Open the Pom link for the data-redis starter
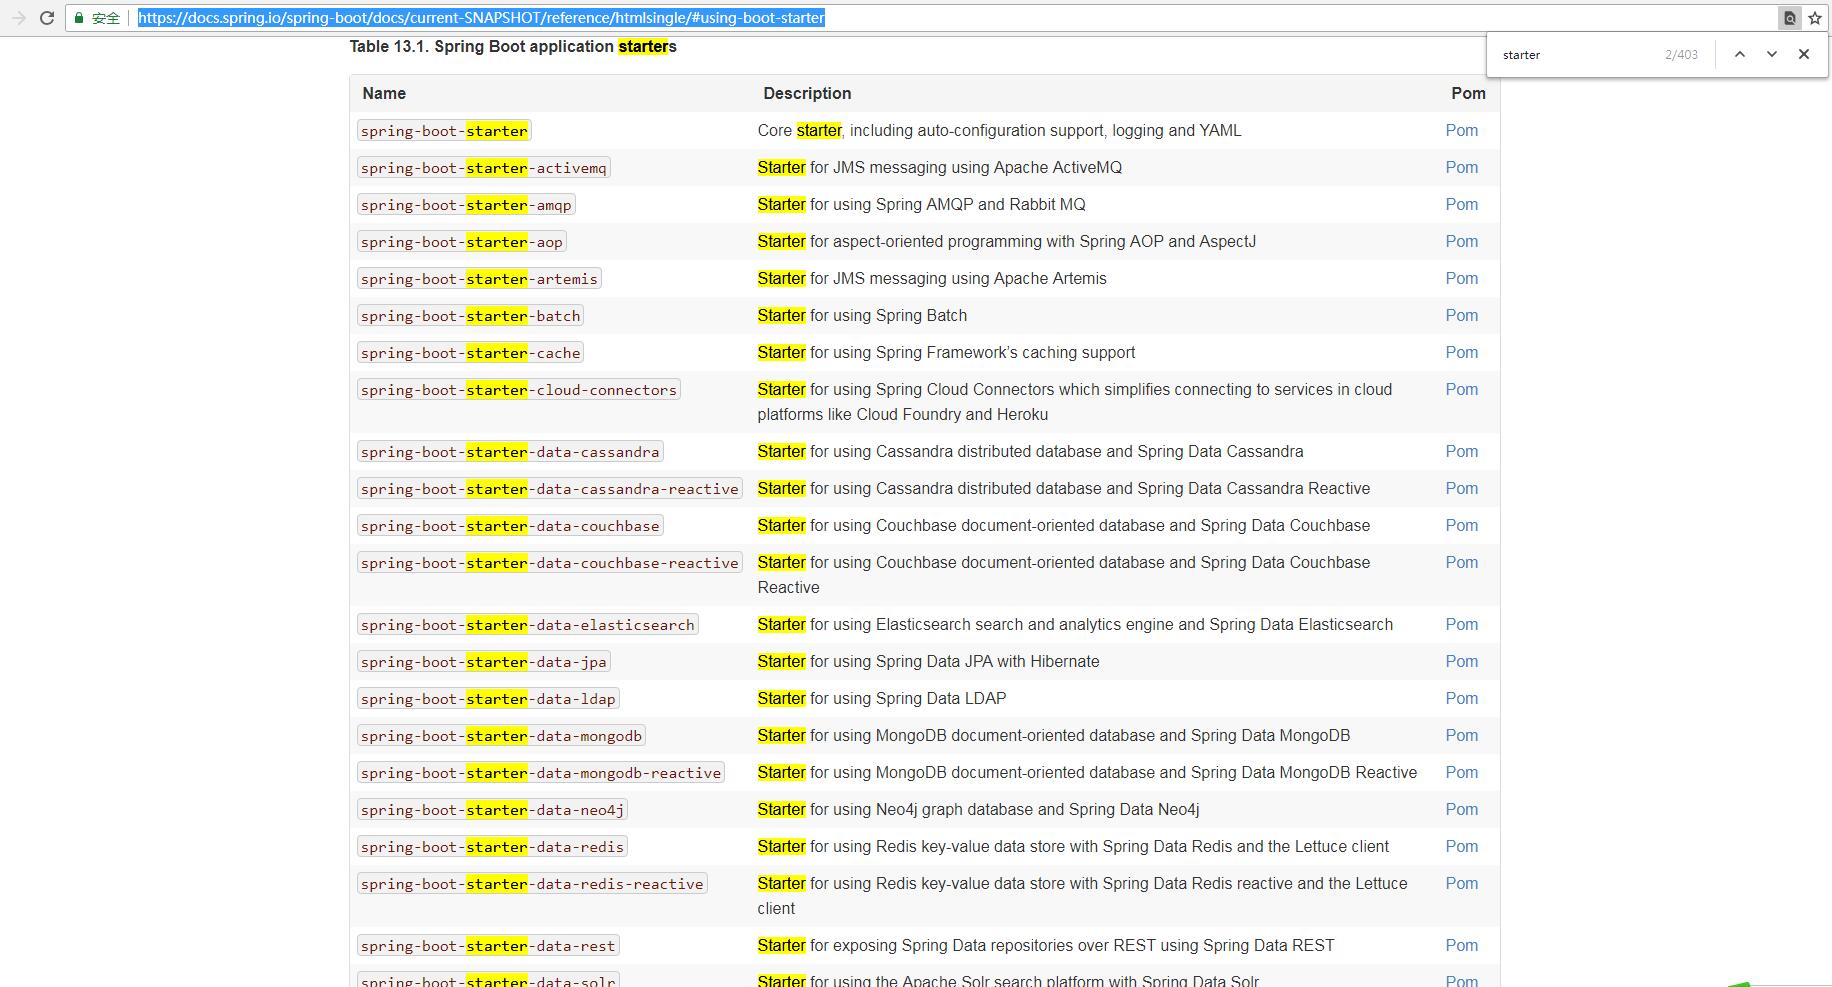Screen dimensions: 1832x987 1461,846
